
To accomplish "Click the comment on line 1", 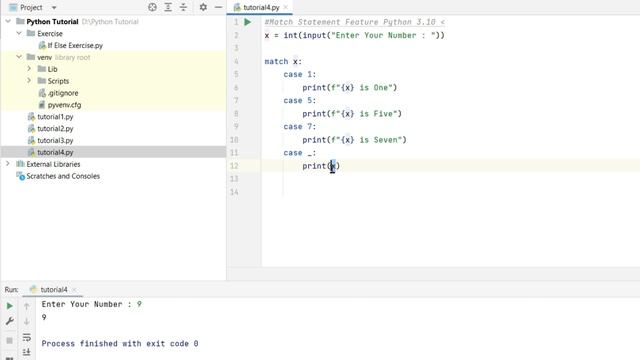I will tap(354, 22).
